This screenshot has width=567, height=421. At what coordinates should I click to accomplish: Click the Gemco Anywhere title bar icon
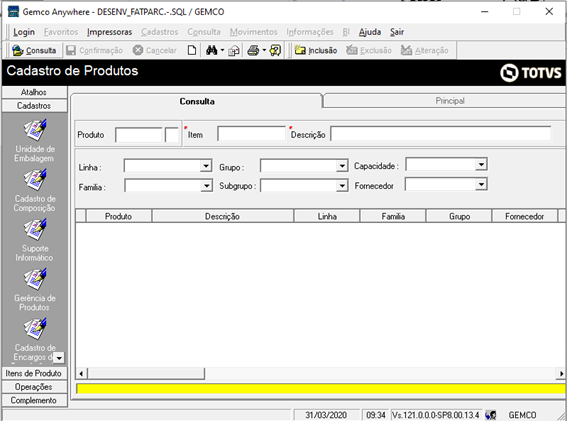point(13,11)
